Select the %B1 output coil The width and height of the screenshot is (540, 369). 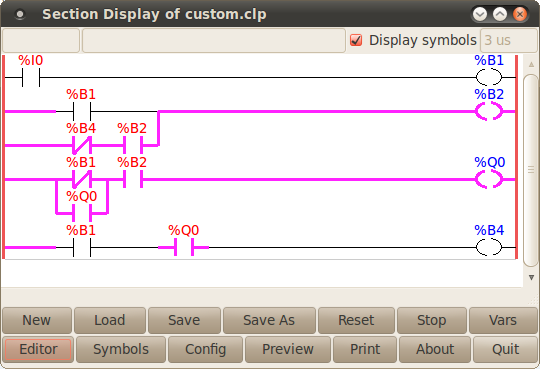[x=489, y=77]
